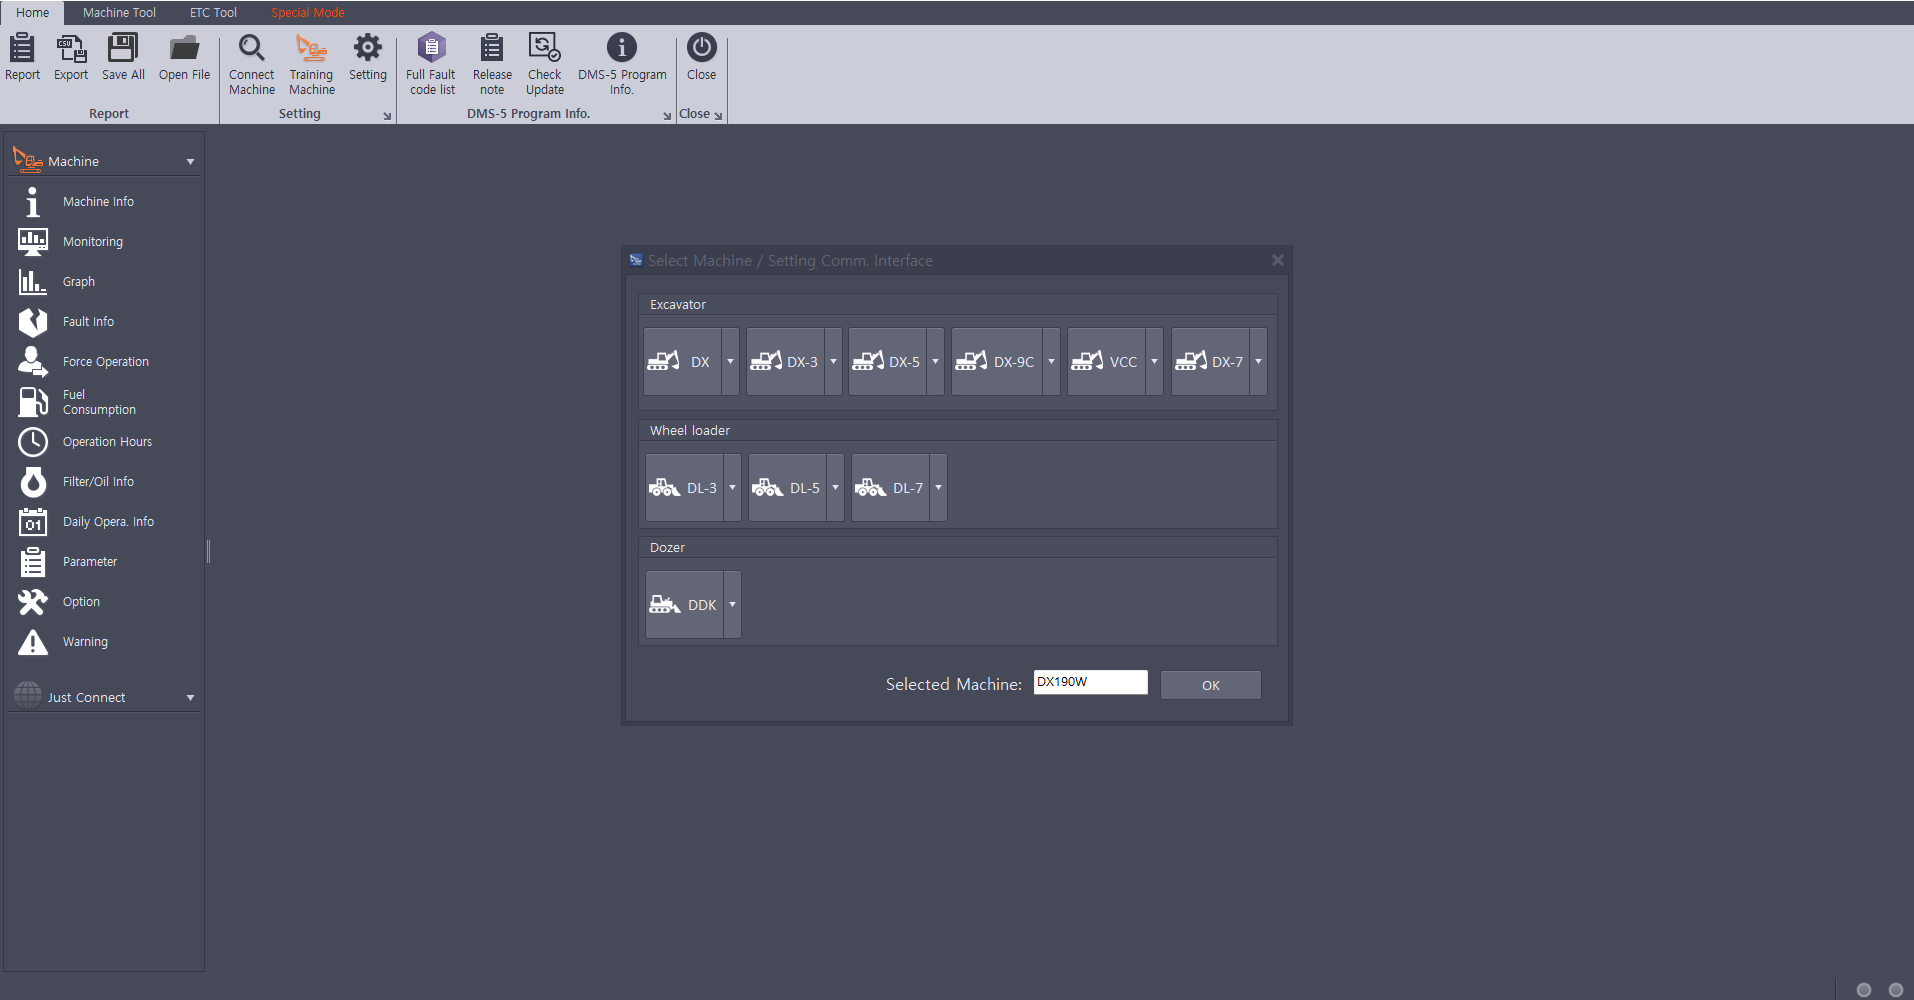Expand the VCC model dropdown arrow
The image size is (1914, 1000).
[x=1154, y=362]
